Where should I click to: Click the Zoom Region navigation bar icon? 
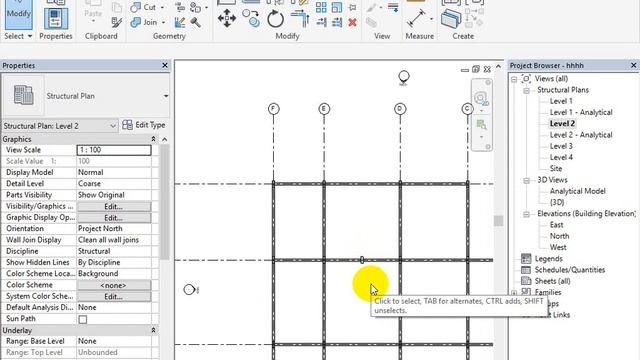pyautogui.click(x=481, y=124)
